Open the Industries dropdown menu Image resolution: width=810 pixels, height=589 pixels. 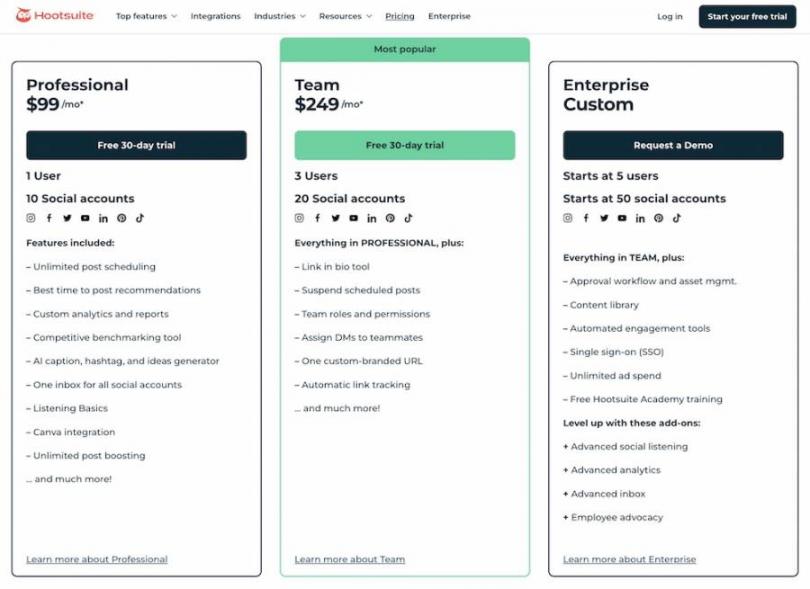tap(279, 16)
